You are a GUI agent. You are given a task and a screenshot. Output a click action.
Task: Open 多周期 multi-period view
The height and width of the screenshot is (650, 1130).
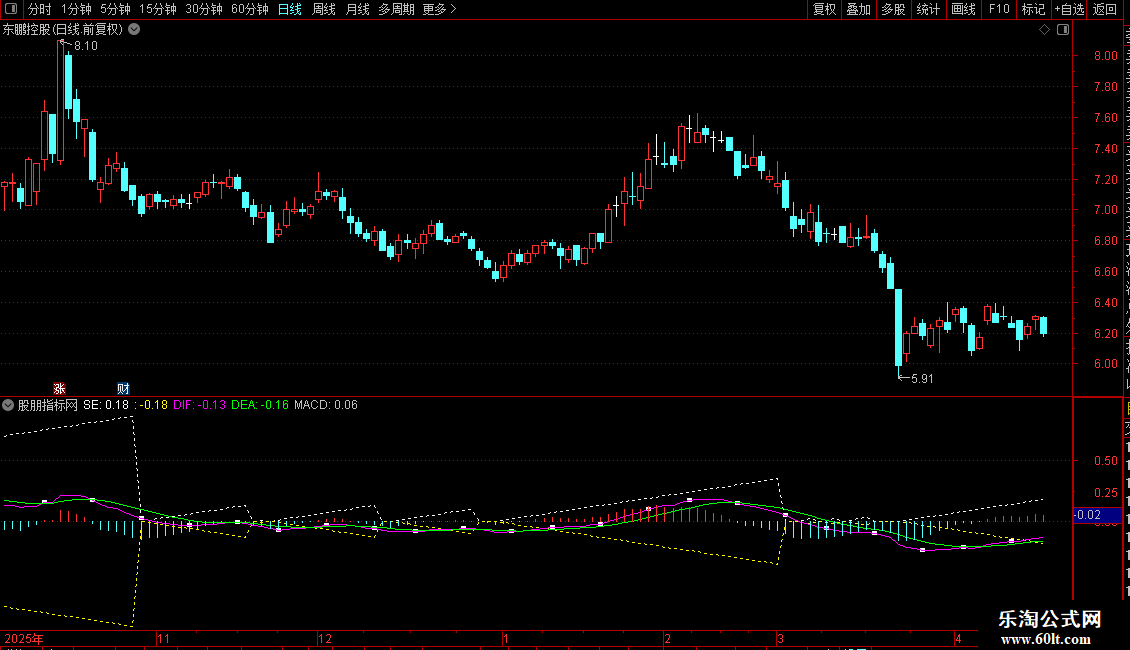click(x=396, y=9)
